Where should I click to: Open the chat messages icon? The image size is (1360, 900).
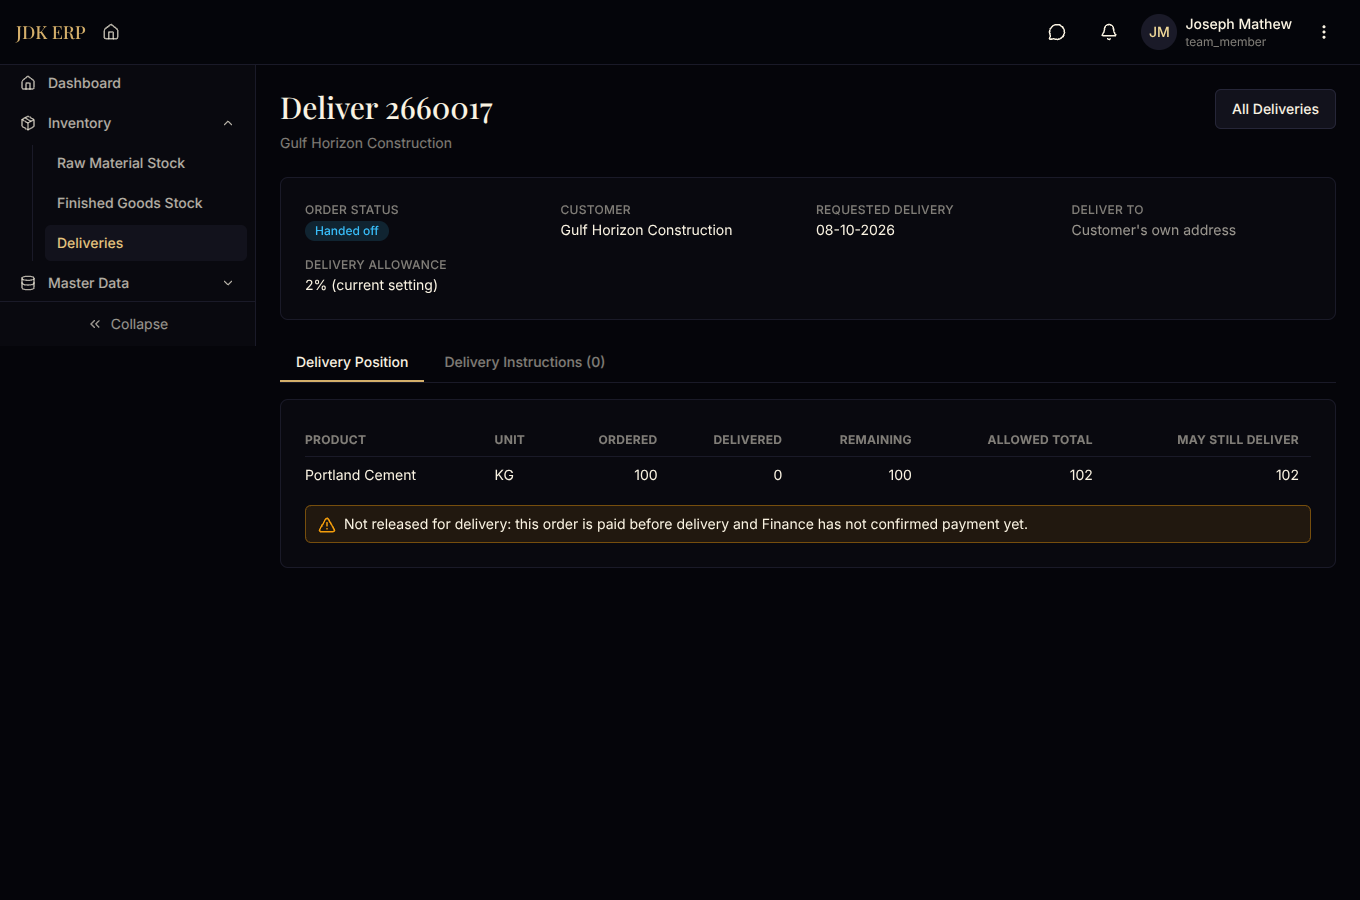1057,32
